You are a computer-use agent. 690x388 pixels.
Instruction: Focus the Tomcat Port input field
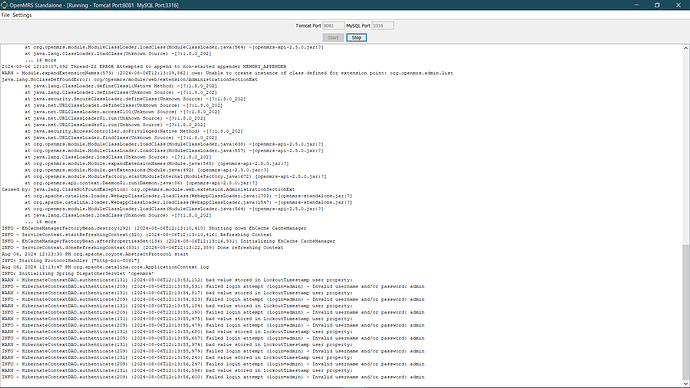(x=333, y=26)
